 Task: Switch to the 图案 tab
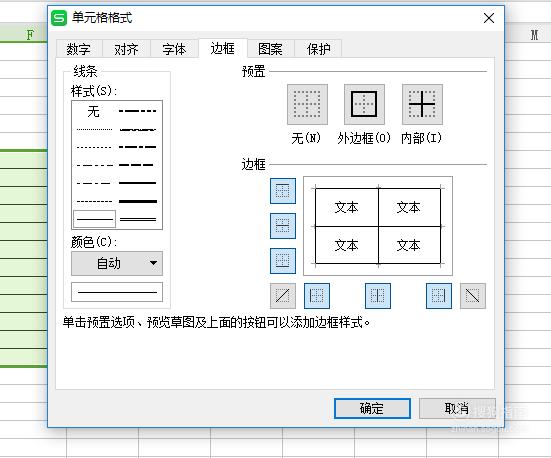pos(270,49)
